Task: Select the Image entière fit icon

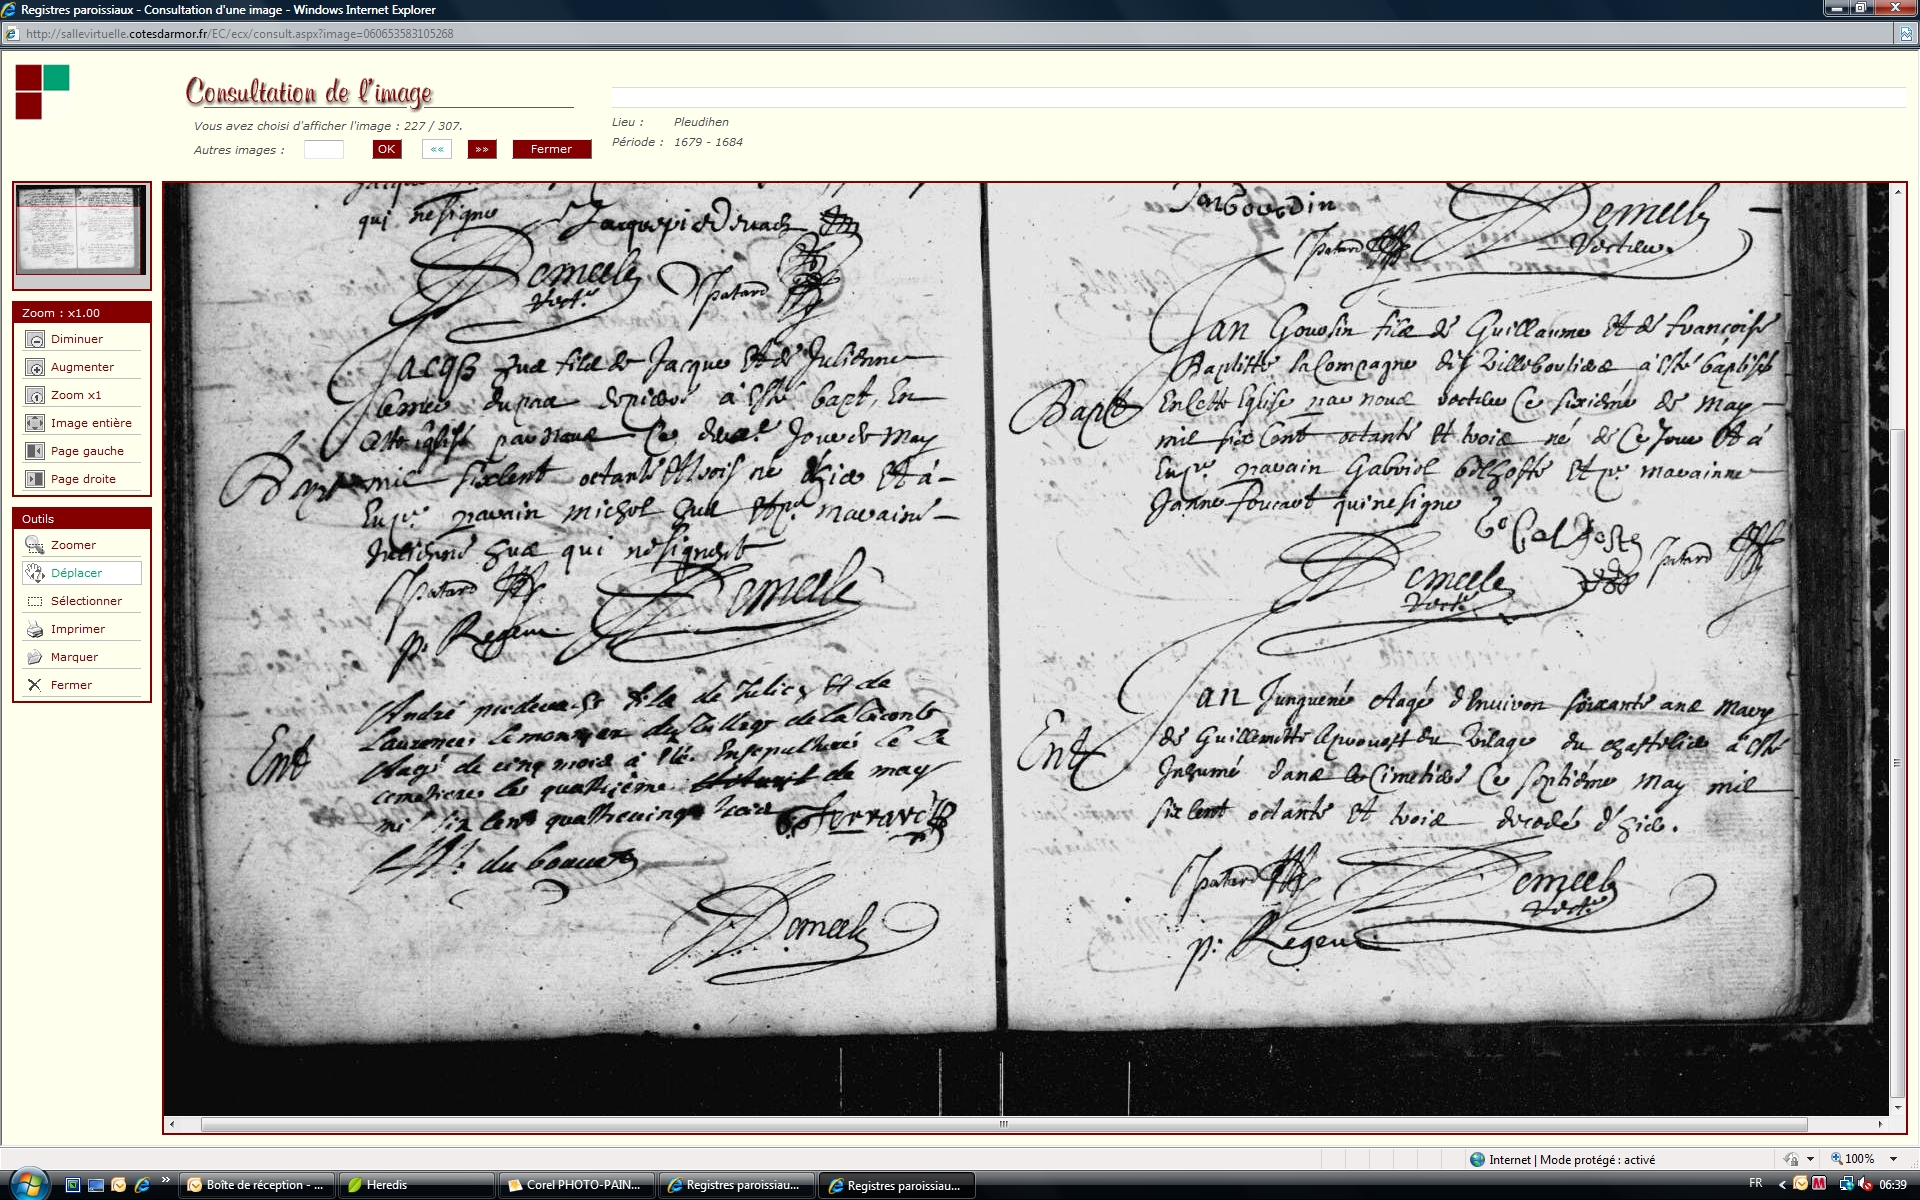Action: coord(35,423)
